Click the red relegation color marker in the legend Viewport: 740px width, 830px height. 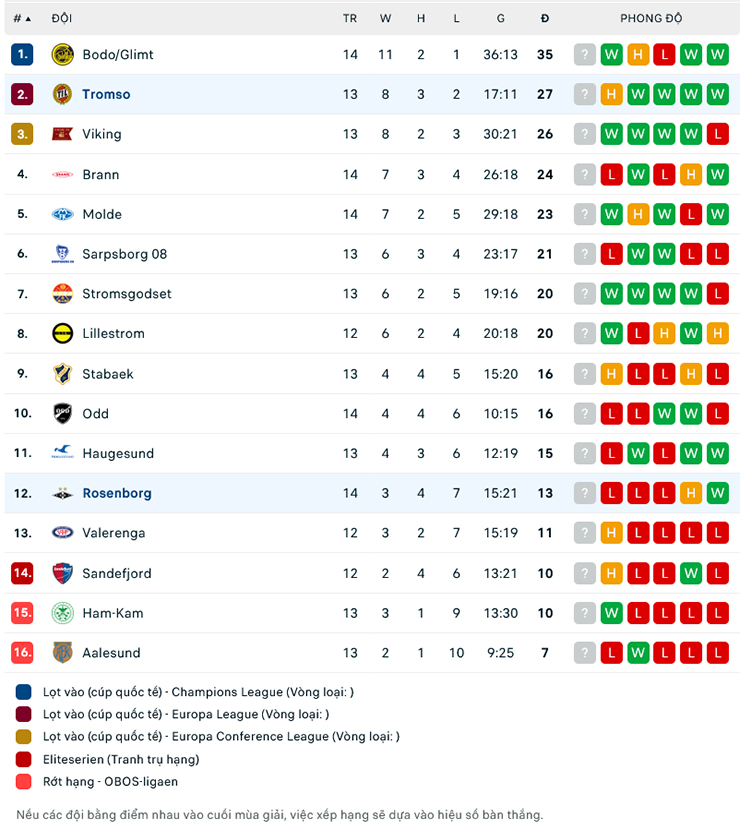(x=22, y=782)
